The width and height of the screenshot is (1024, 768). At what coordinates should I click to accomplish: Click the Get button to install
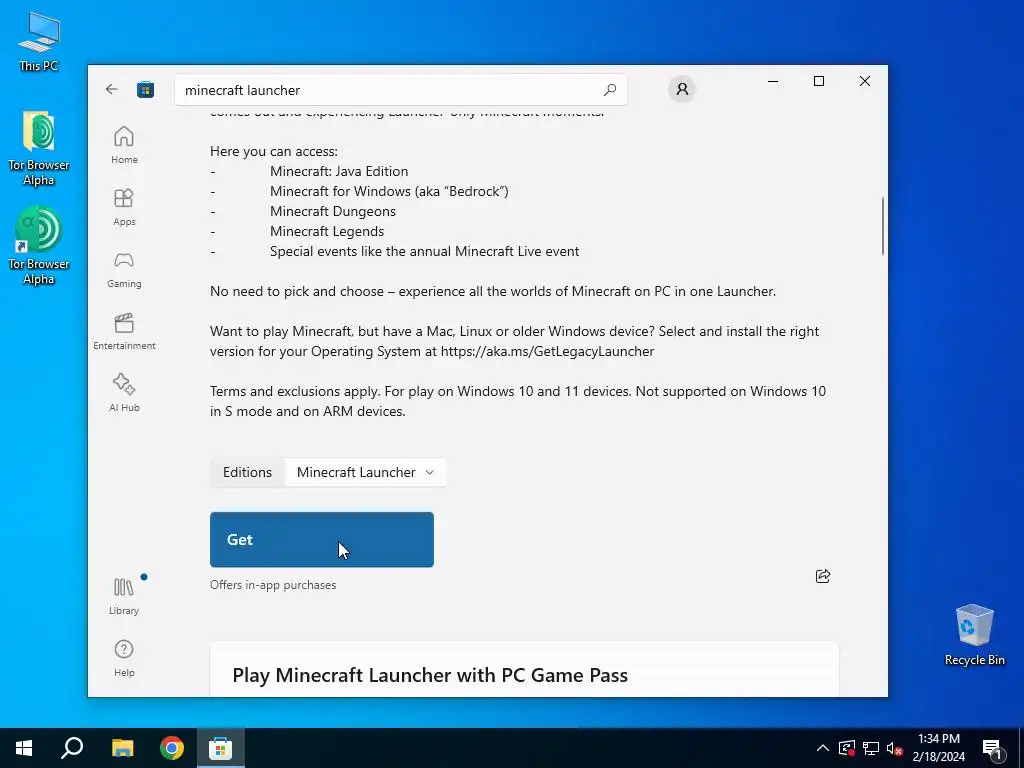[x=322, y=539]
